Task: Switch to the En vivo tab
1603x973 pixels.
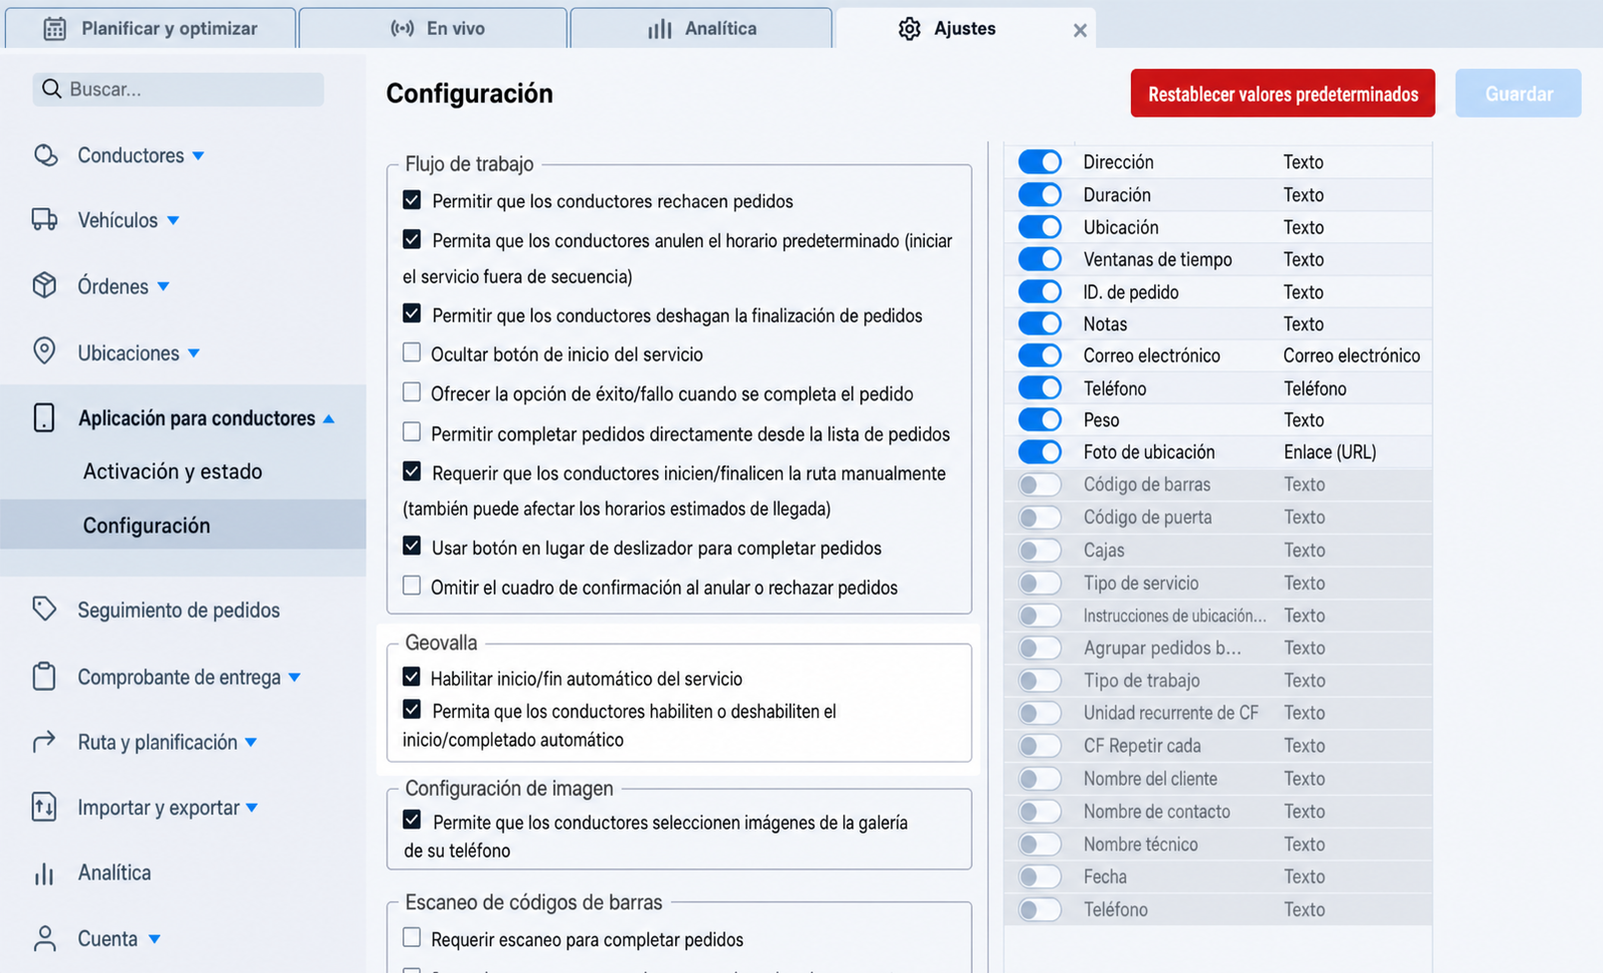Action: coord(433,28)
